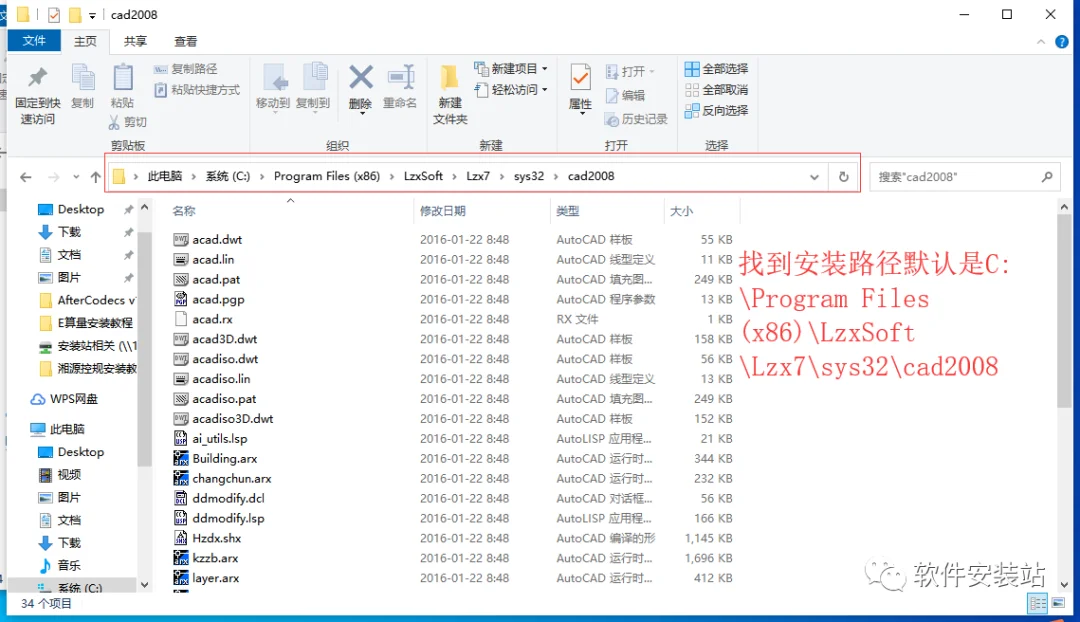Open the blue help icon
Image resolution: width=1080 pixels, height=622 pixels.
tap(1062, 42)
